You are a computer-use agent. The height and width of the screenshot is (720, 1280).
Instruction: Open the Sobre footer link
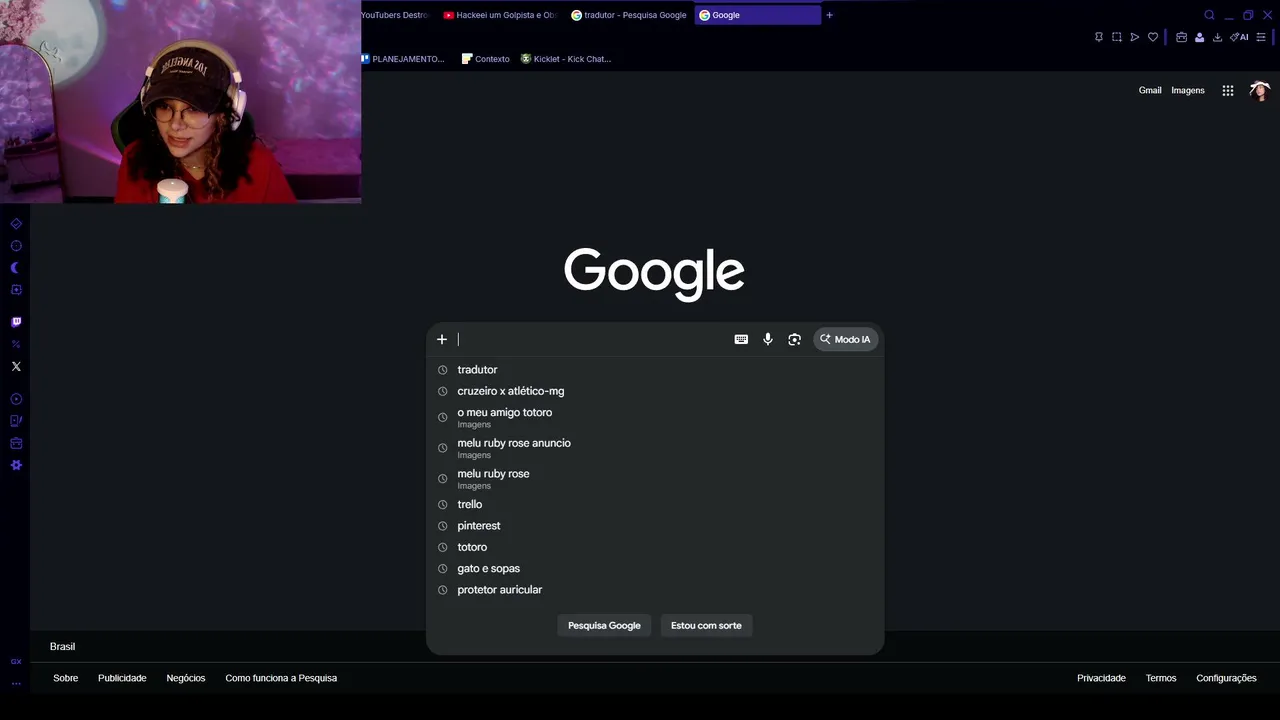click(x=66, y=678)
